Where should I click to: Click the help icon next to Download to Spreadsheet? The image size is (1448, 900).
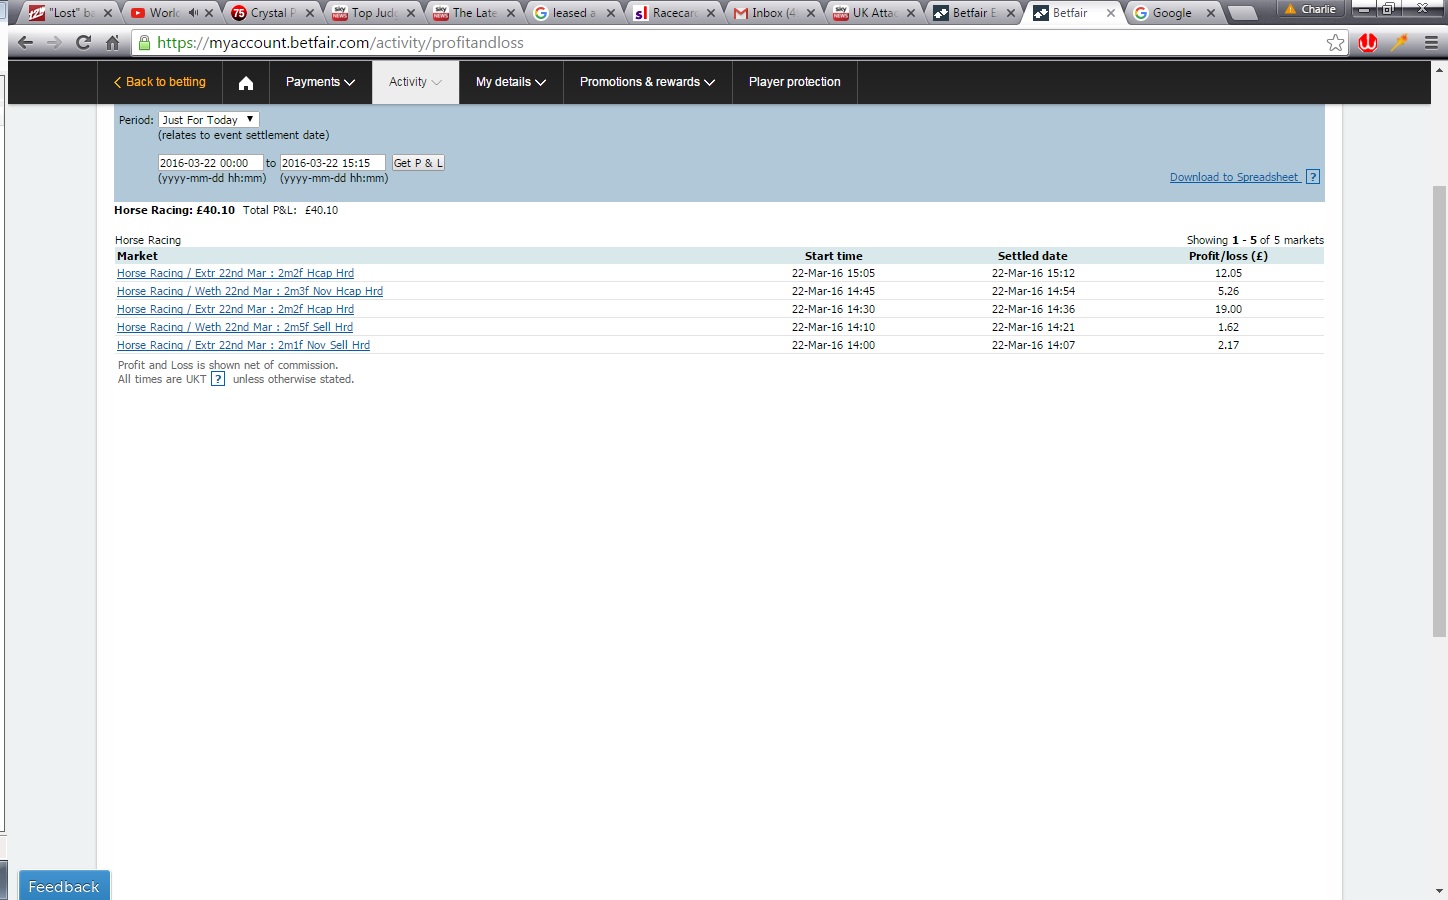(1313, 176)
